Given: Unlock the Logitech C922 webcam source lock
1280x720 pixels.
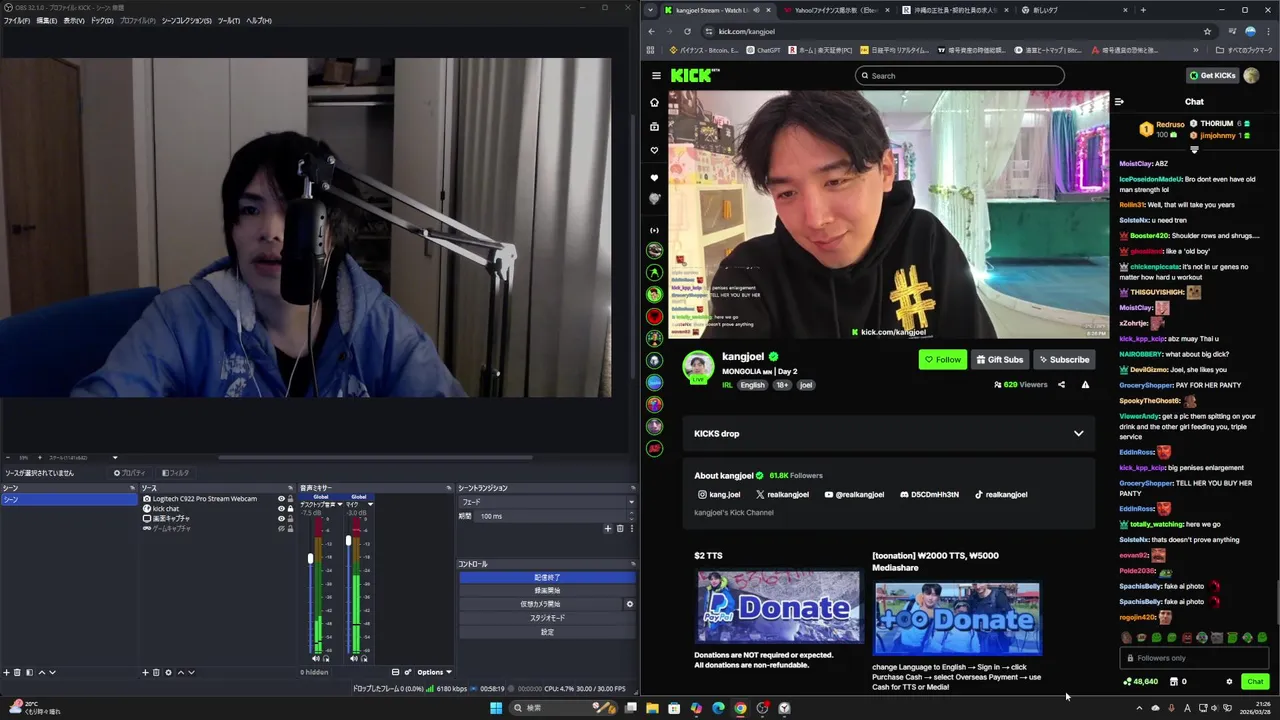Looking at the screenshot, I should pos(291,498).
